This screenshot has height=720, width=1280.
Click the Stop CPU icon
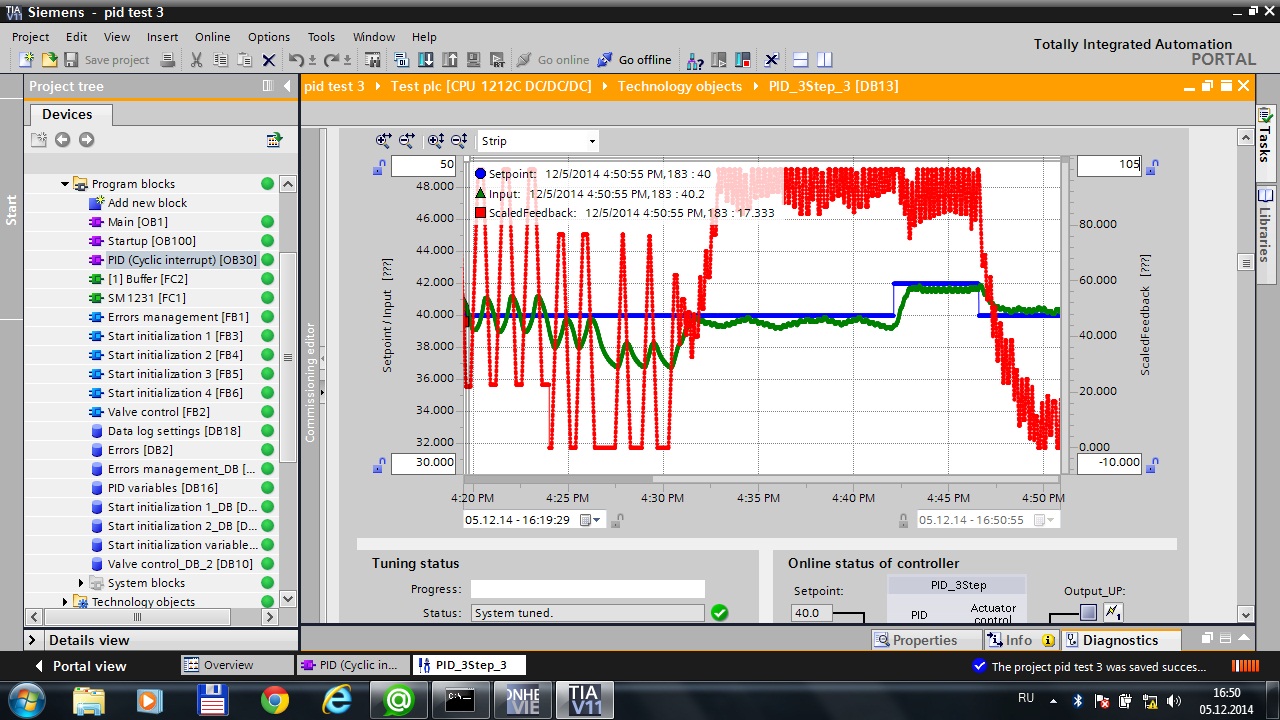(x=743, y=60)
